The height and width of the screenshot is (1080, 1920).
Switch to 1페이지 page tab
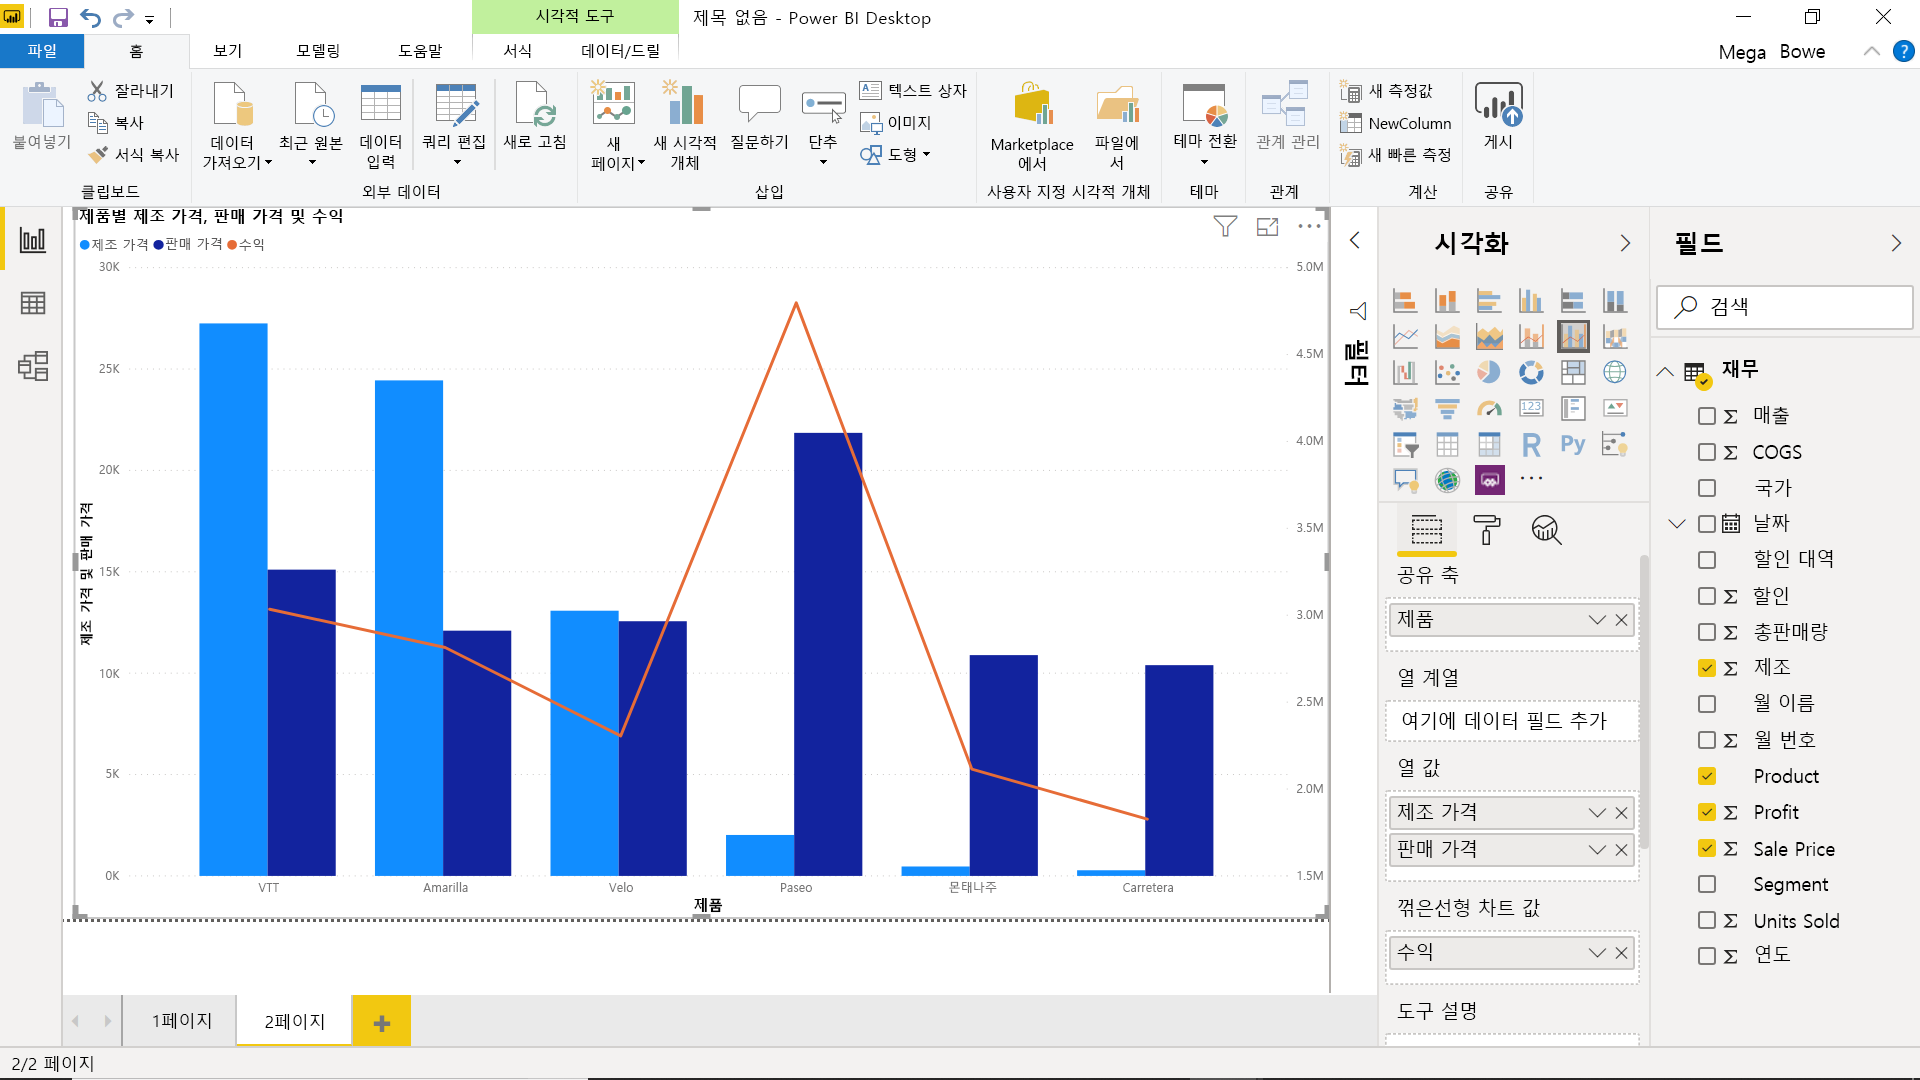(x=181, y=1021)
